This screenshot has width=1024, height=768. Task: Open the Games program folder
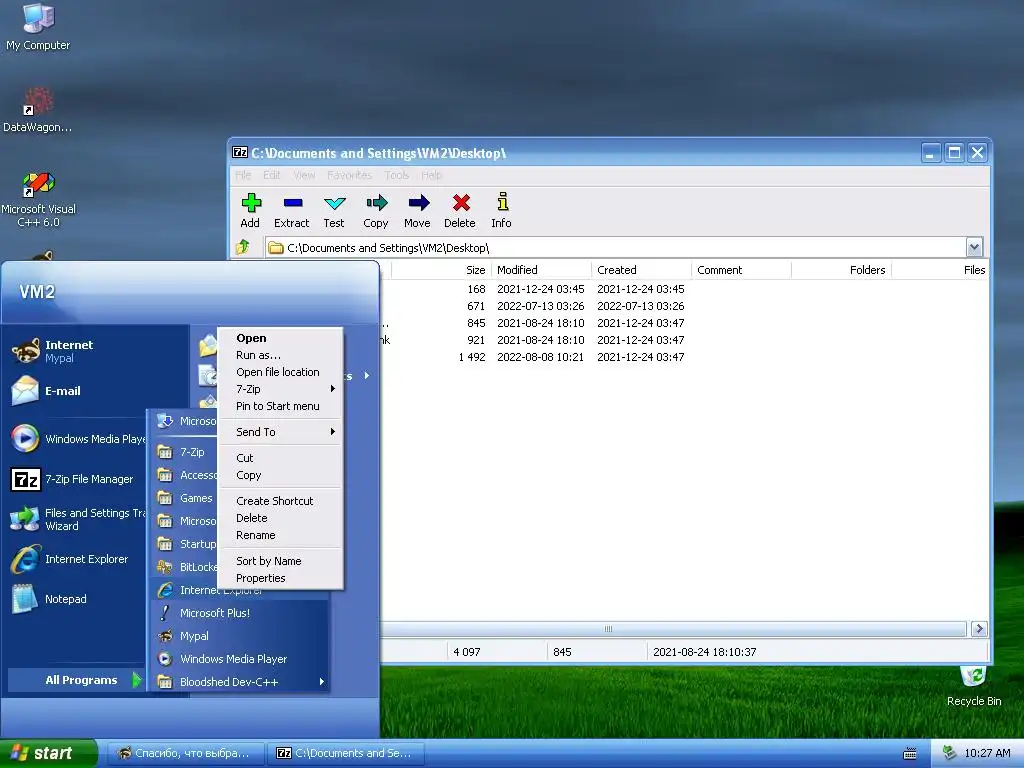pos(185,498)
